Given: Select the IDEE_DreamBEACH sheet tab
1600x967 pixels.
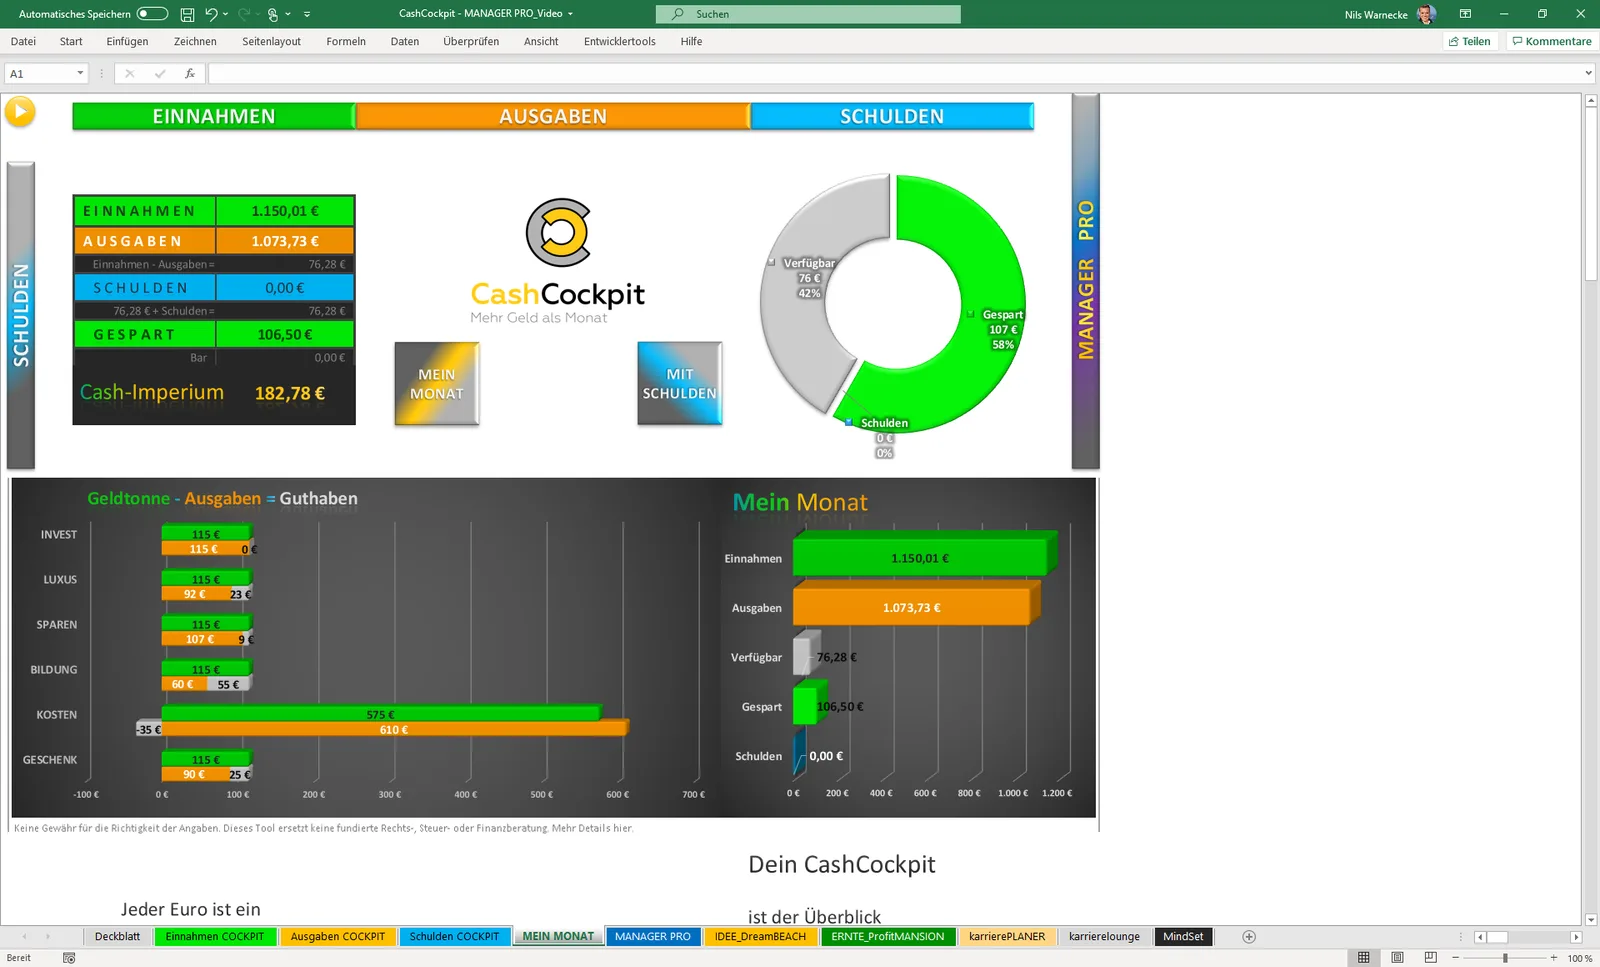Looking at the screenshot, I should (760, 937).
